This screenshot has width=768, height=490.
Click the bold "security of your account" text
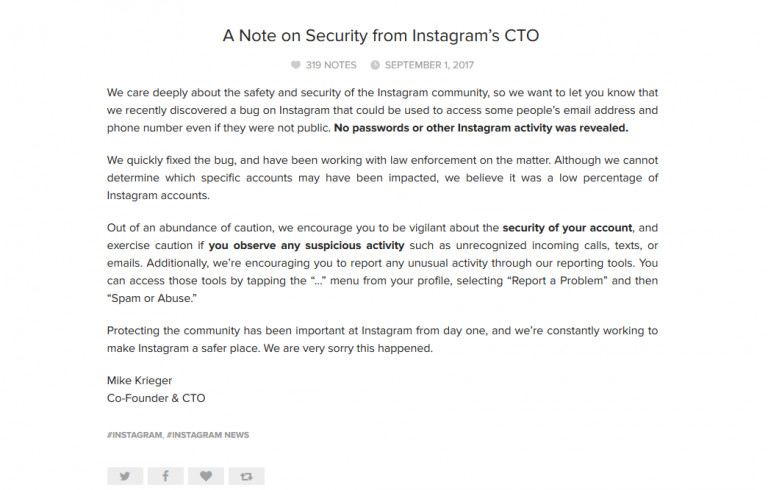tap(567, 227)
